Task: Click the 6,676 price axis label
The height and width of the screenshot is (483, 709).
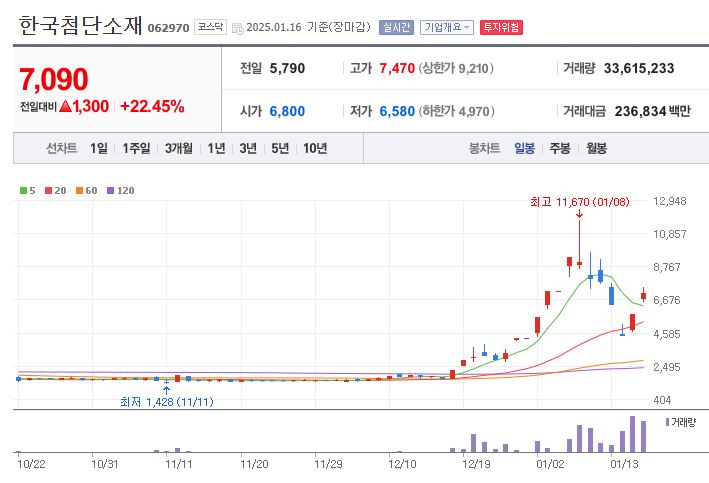Action: pyautogui.click(x=666, y=300)
